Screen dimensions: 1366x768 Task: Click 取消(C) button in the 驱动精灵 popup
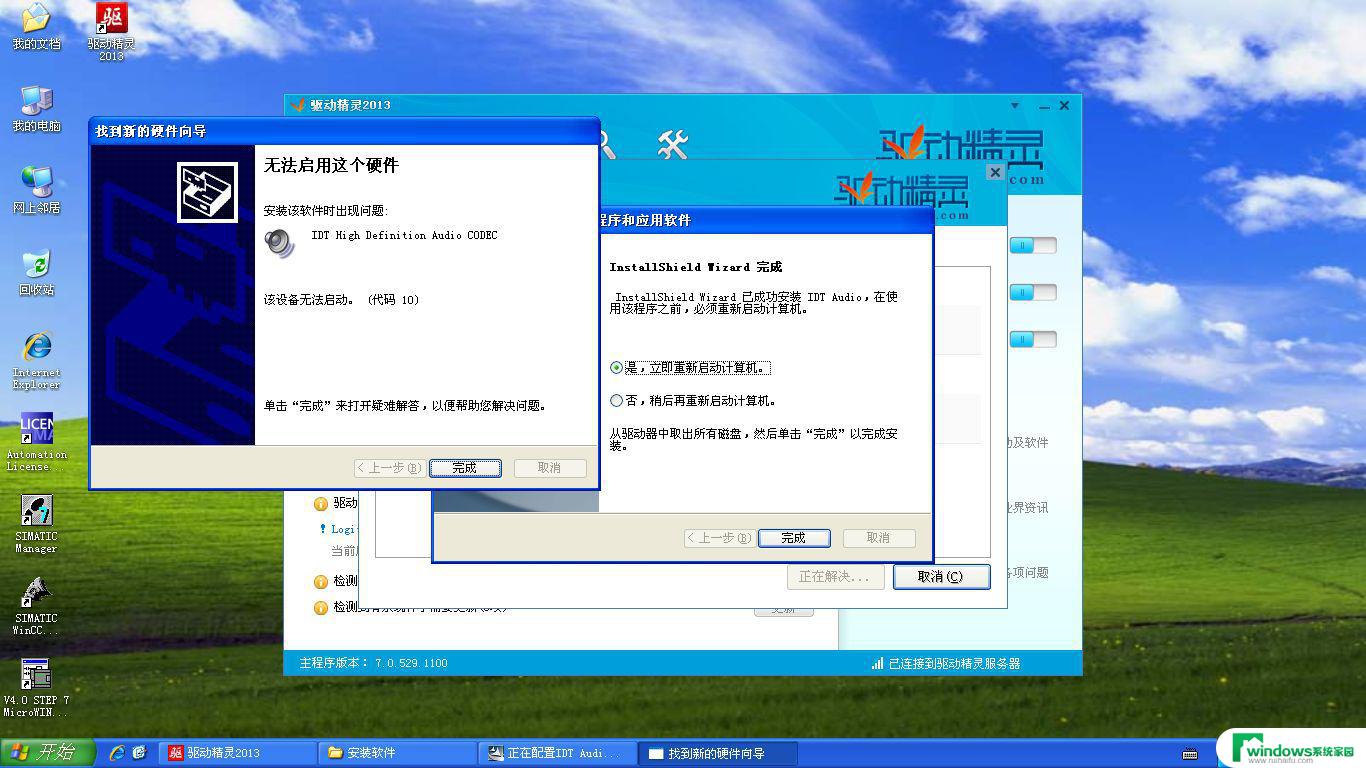click(x=941, y=577)
